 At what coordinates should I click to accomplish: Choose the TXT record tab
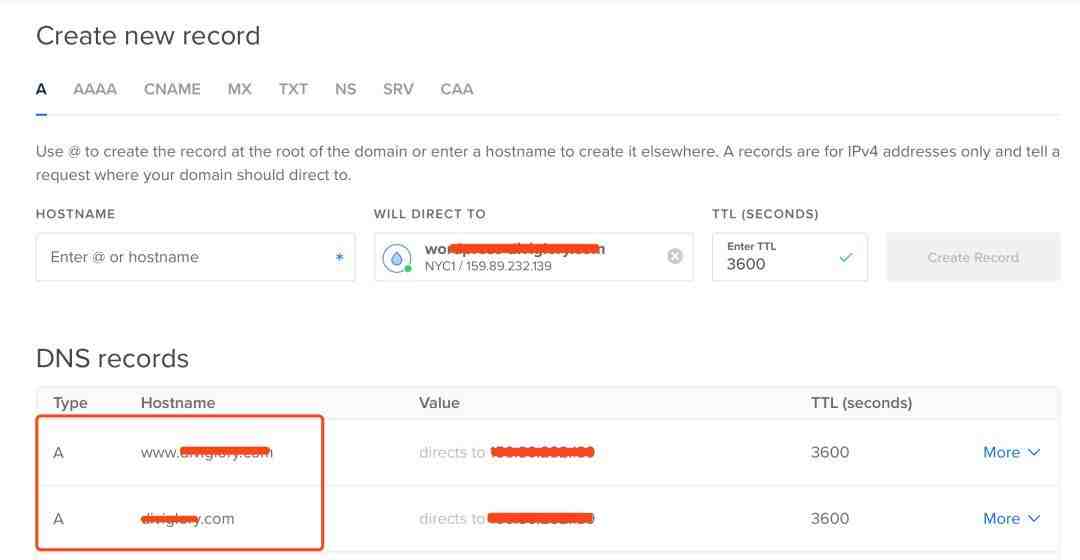point(293,89)
